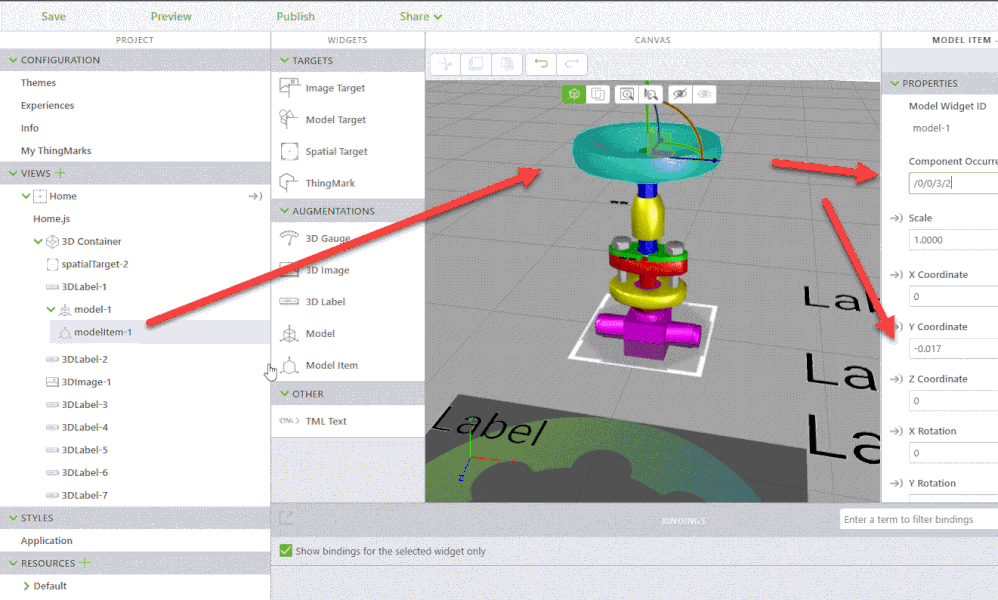Viewport: 998px width, 600px height.
Task: Open binding arrow next to Scale
Action: 896,218
